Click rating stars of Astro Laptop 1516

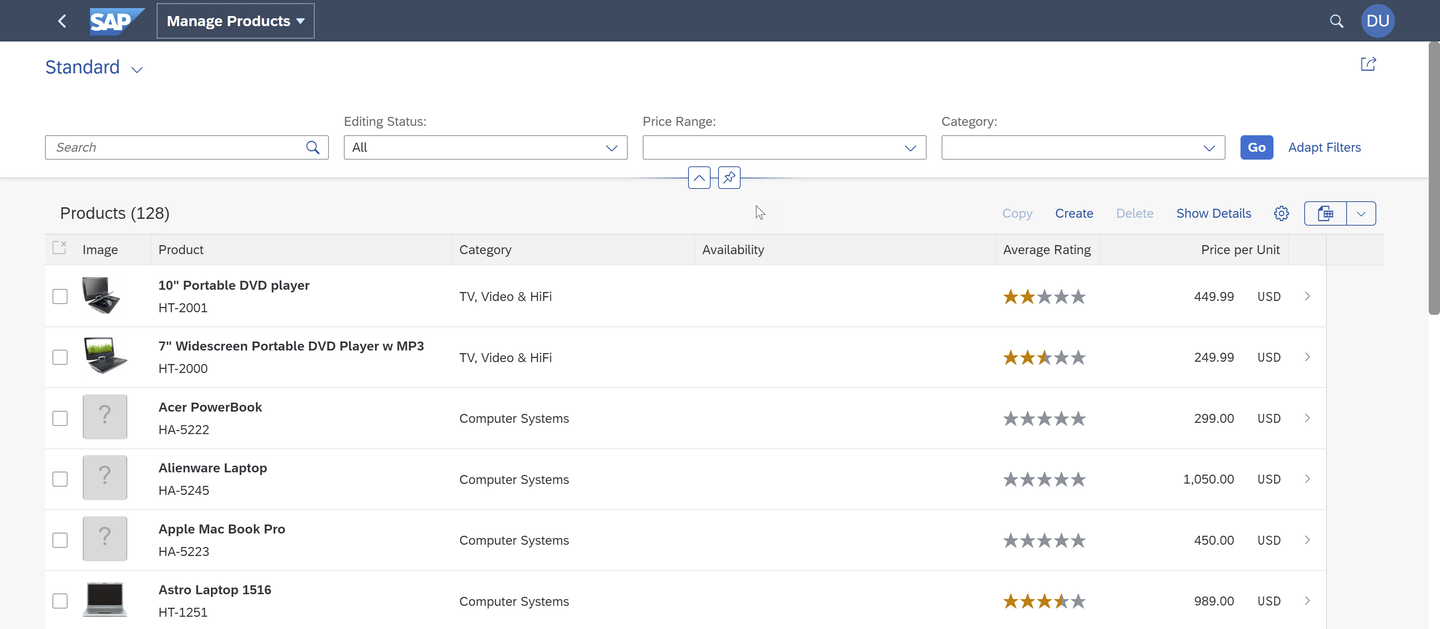1044,601
